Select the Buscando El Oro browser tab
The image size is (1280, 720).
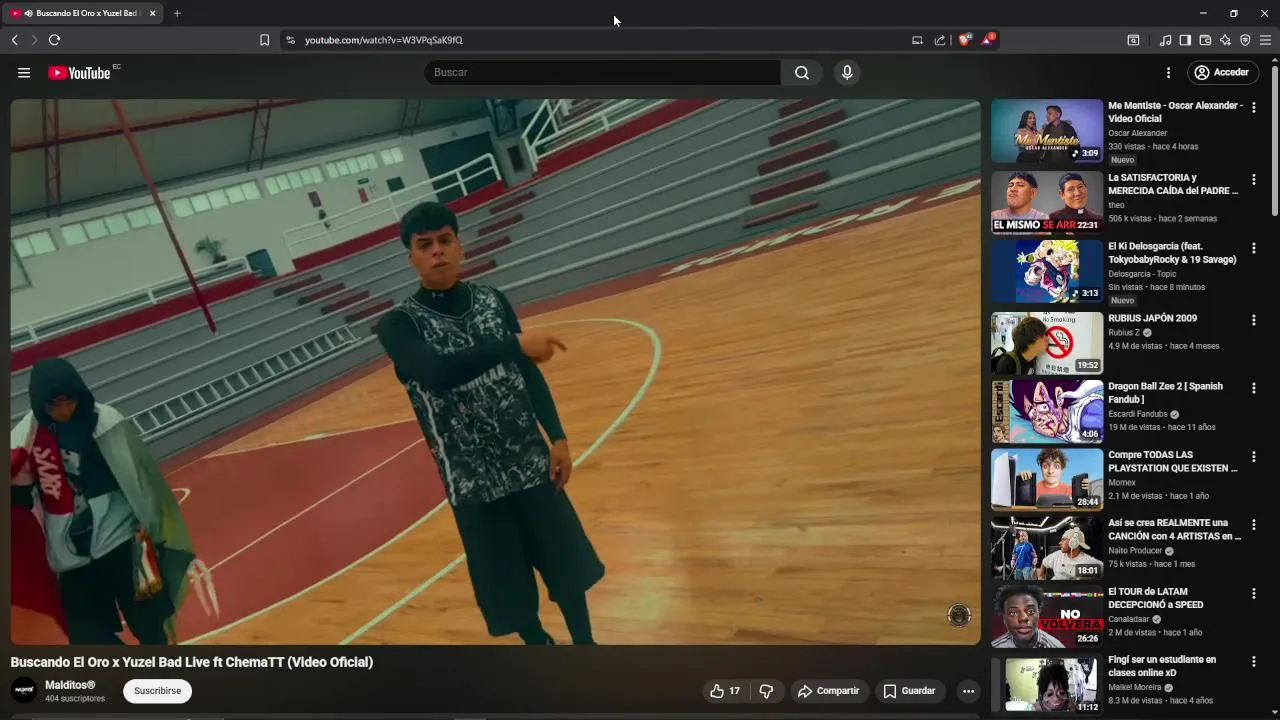[84, 13]
